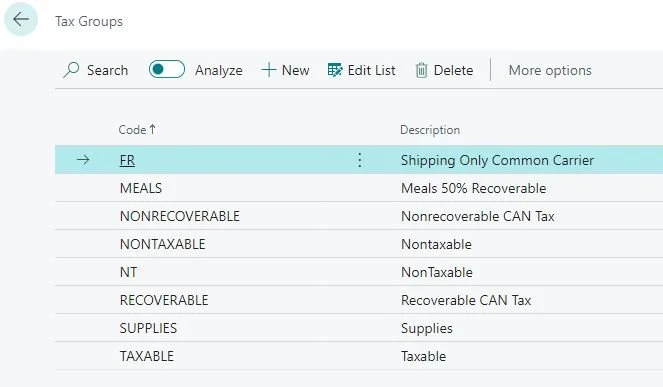Click the 'Taxable' description cell
The image size is (663, 387).
pos(423,356)
